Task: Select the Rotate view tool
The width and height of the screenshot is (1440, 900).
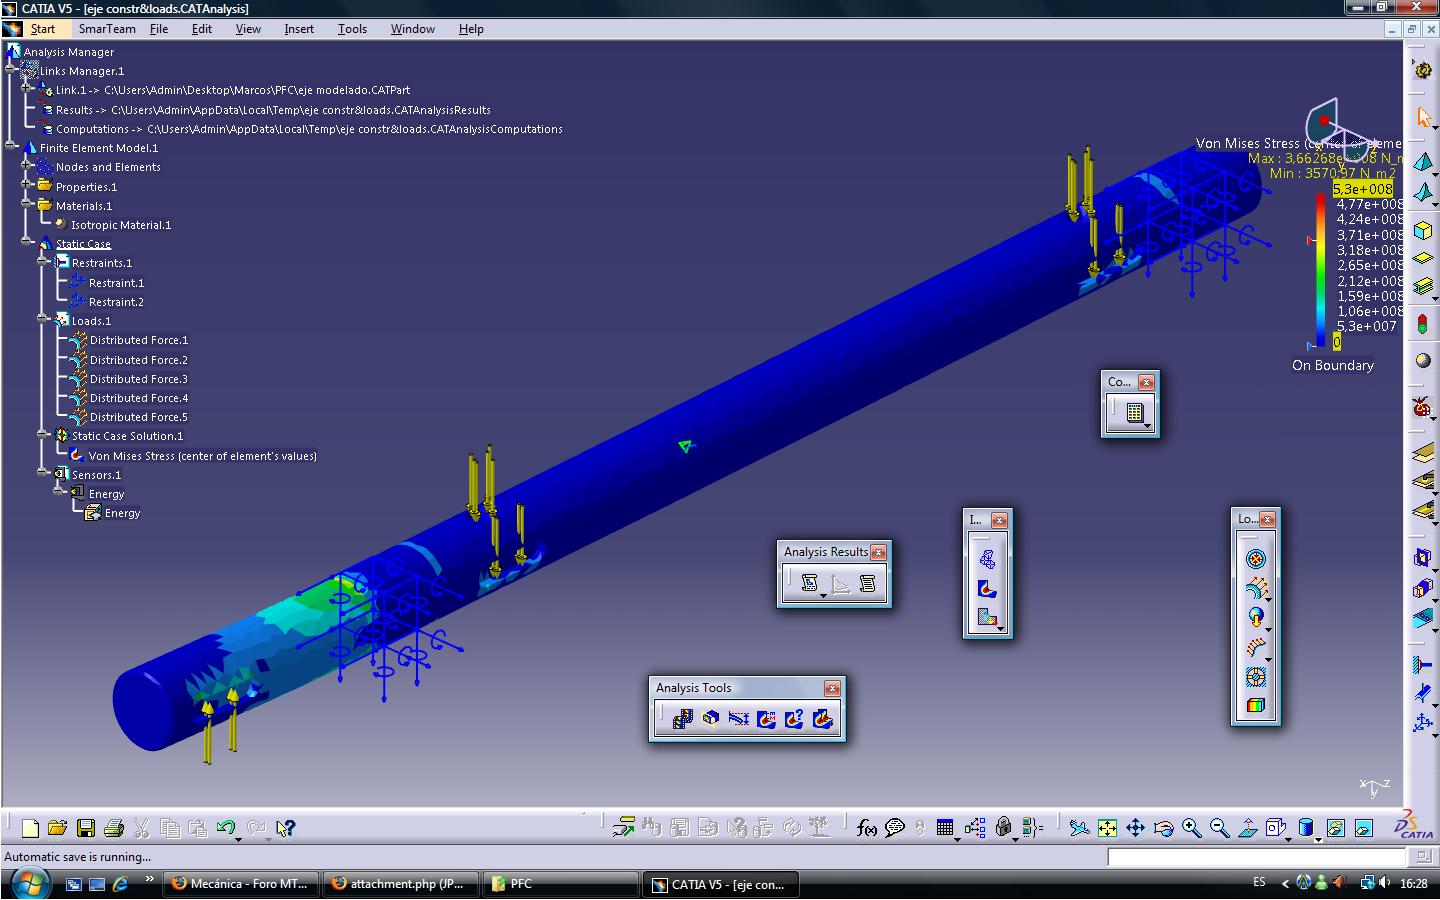Action: [x=1163, y=828]
